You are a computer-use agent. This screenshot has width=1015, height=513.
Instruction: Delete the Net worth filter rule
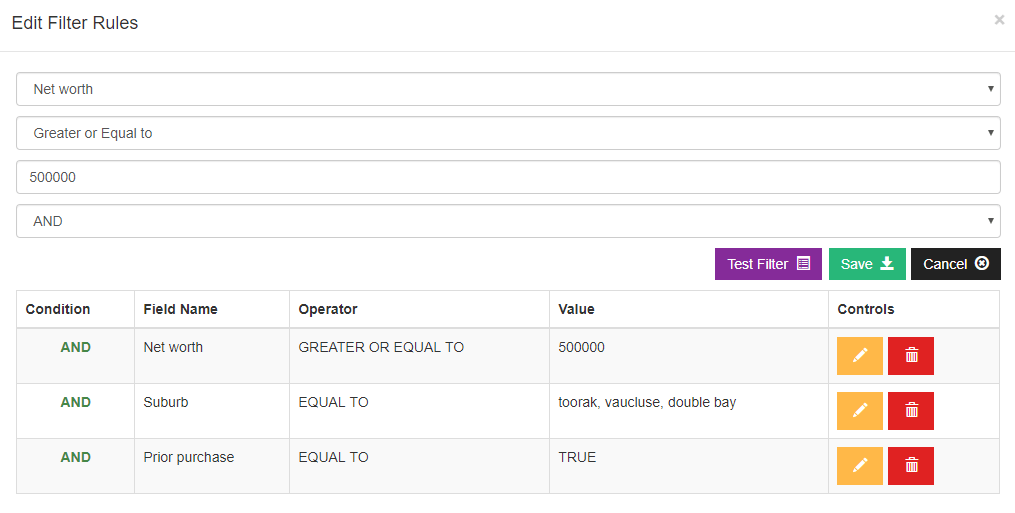coord(911,356)
